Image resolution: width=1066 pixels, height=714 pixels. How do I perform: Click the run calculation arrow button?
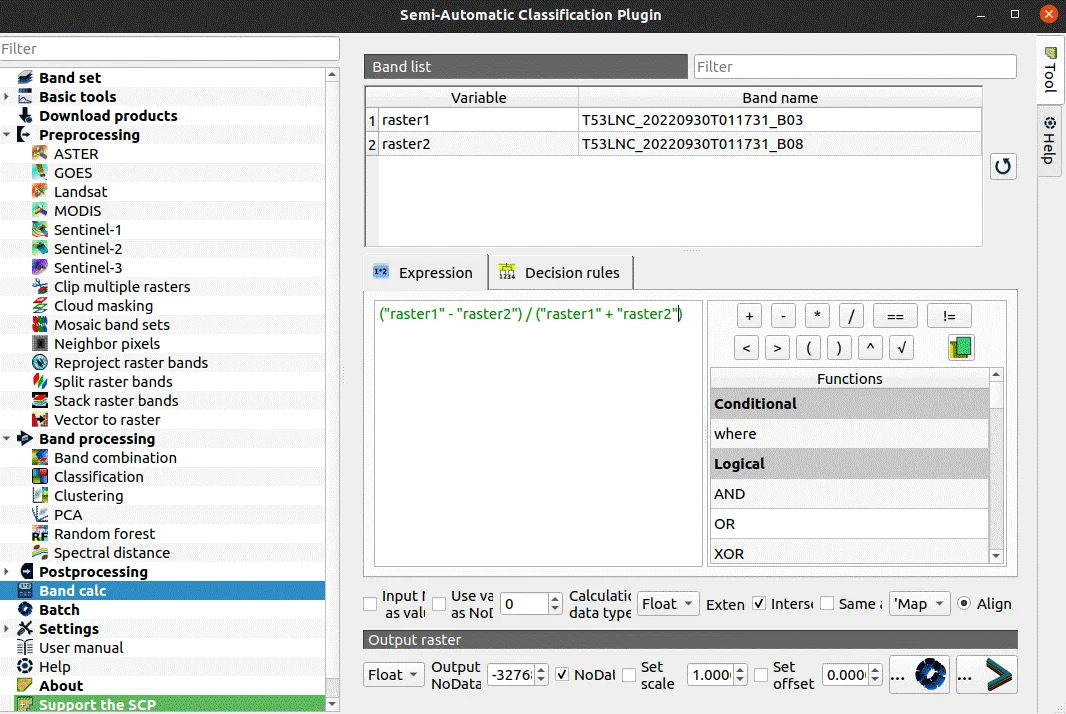click(986, 675)
